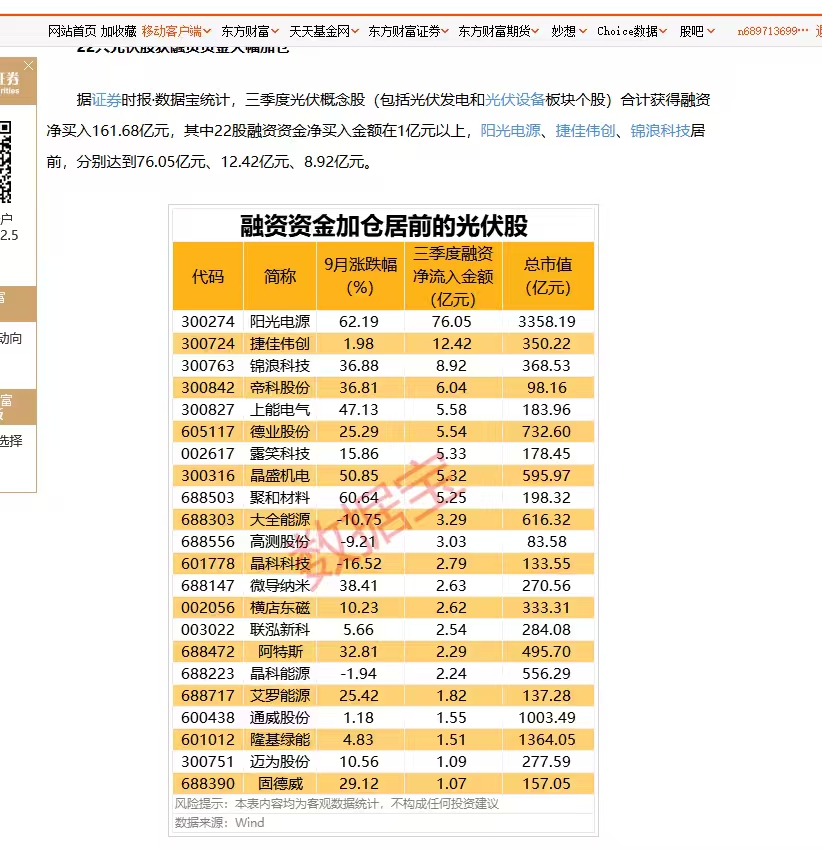This screenshot has width=822, height=850.
Task: Click 迈为股份 row name
Action: tap(280, 762)
